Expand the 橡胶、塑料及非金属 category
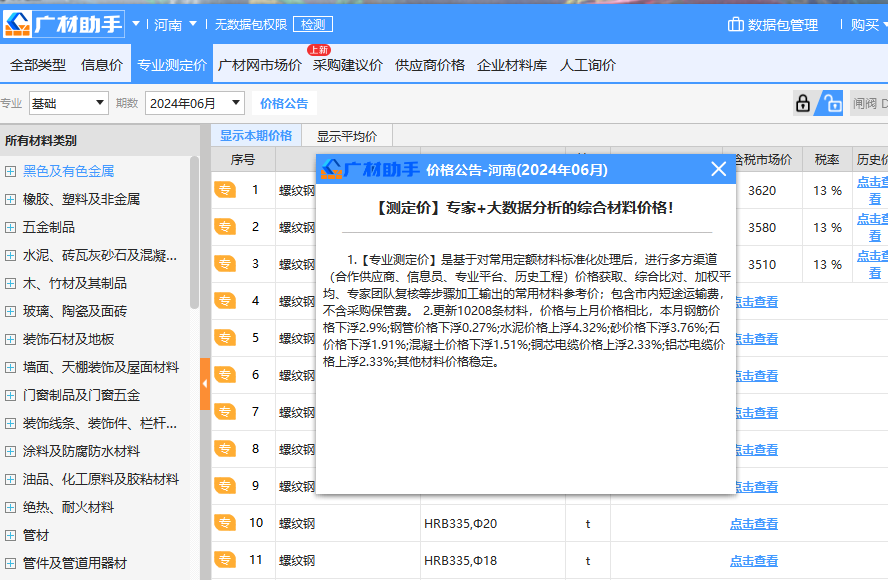Viewport: 888px width, 580px height. [10, 199]
